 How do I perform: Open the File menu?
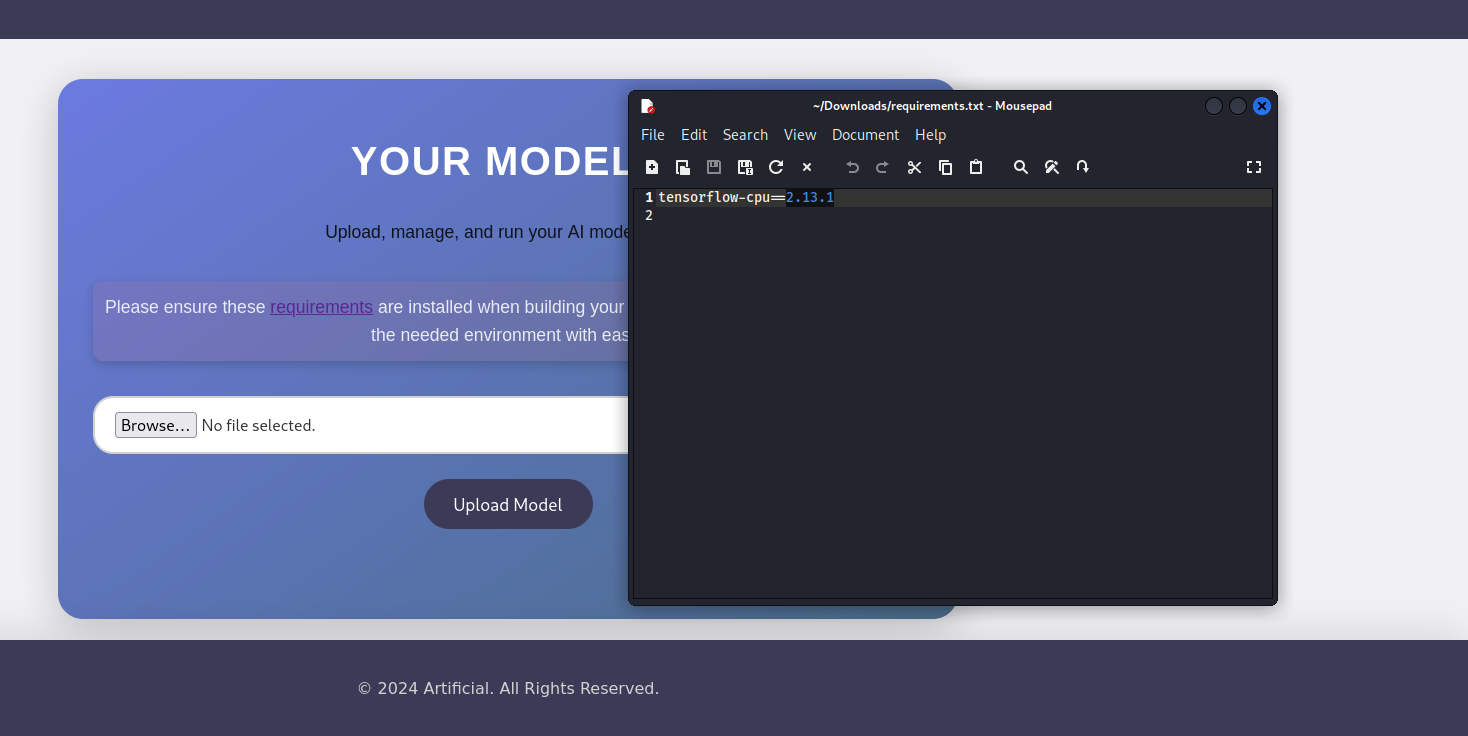pos(652,135)
